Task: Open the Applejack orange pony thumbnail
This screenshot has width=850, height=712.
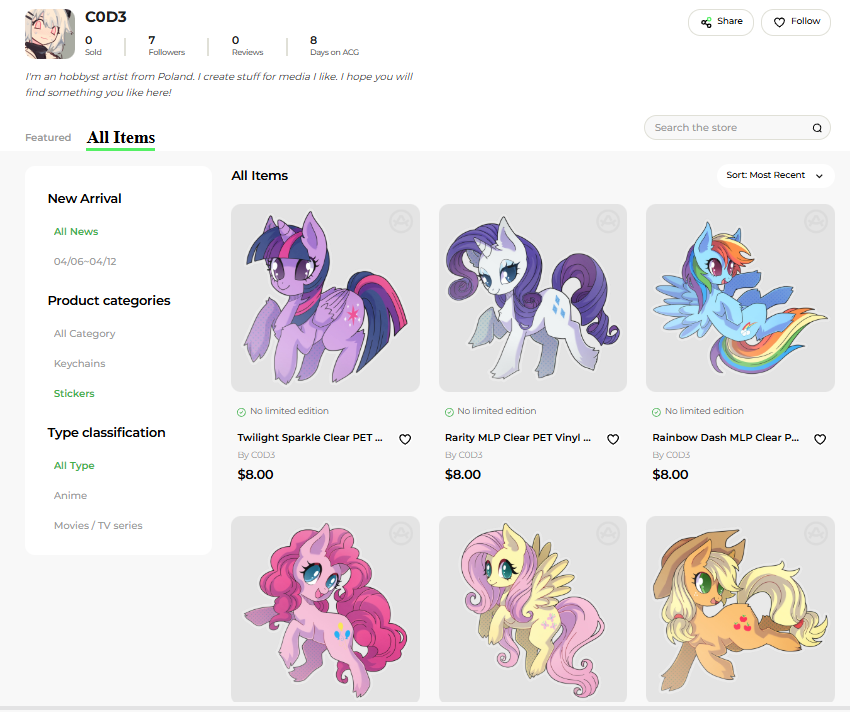Action: pos(740,609)
